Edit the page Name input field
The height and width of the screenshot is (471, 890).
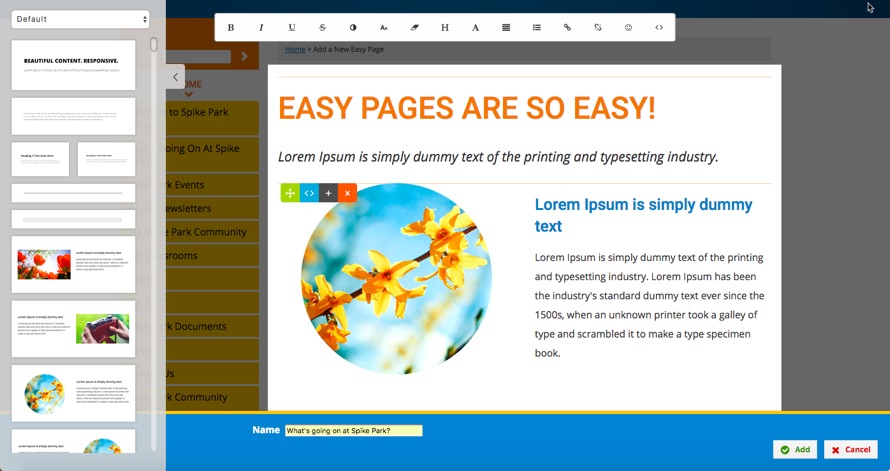click(x=353, y=431)
